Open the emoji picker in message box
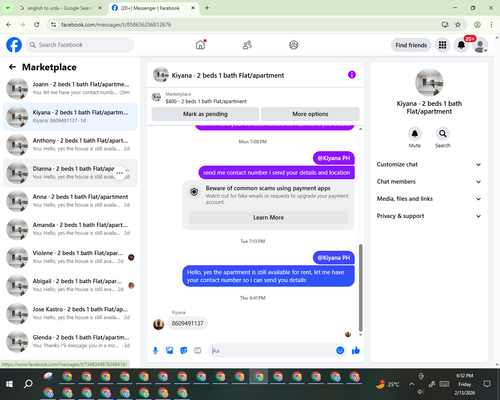The height and width of the screenshot is (400, 500). click(x=340, y=350)
